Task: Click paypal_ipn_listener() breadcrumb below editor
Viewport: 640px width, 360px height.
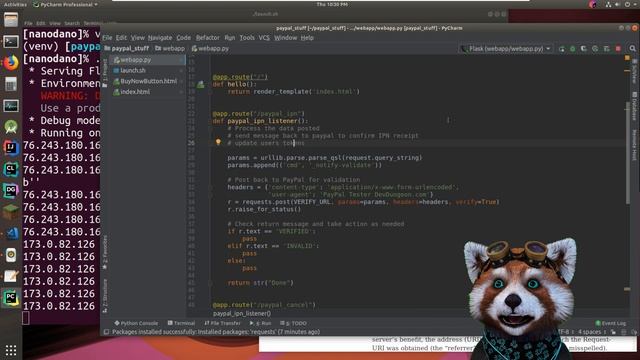Action: click(x=242, y=313)
